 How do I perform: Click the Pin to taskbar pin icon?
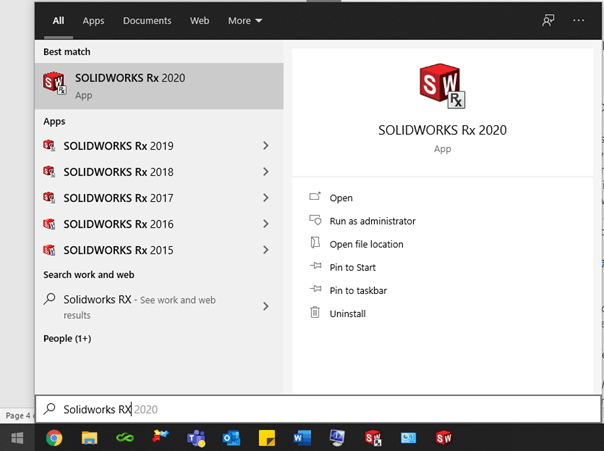pyautogui.click(x=315, y=289)
